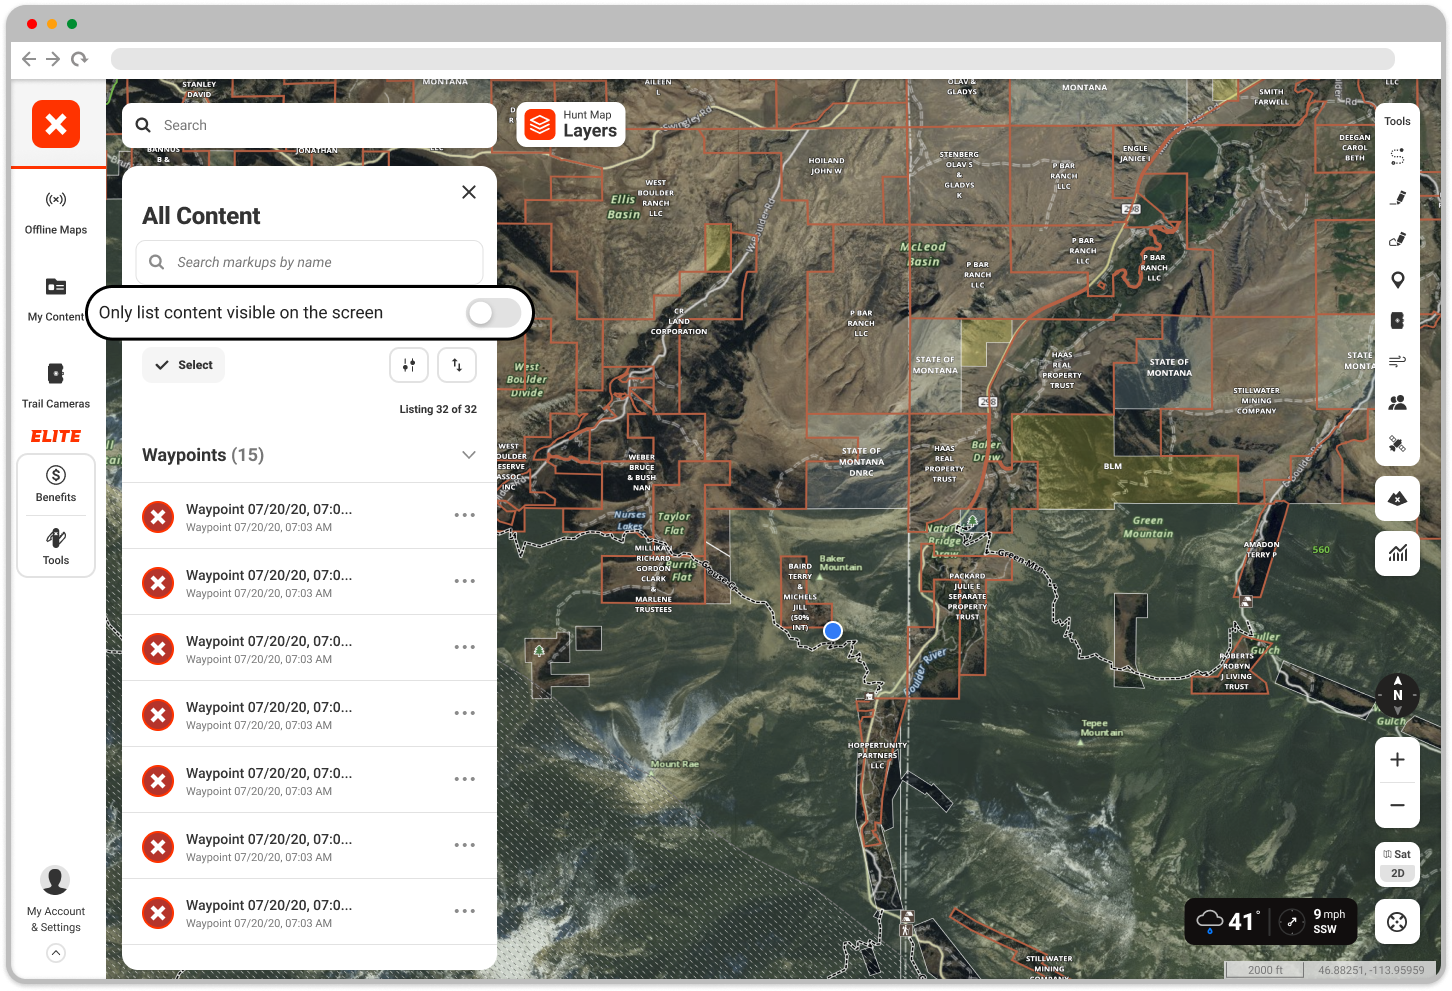Select the add waypoint pin tool
Image resolution: width=1452 pixels, height=991 pixels.
1398,280
